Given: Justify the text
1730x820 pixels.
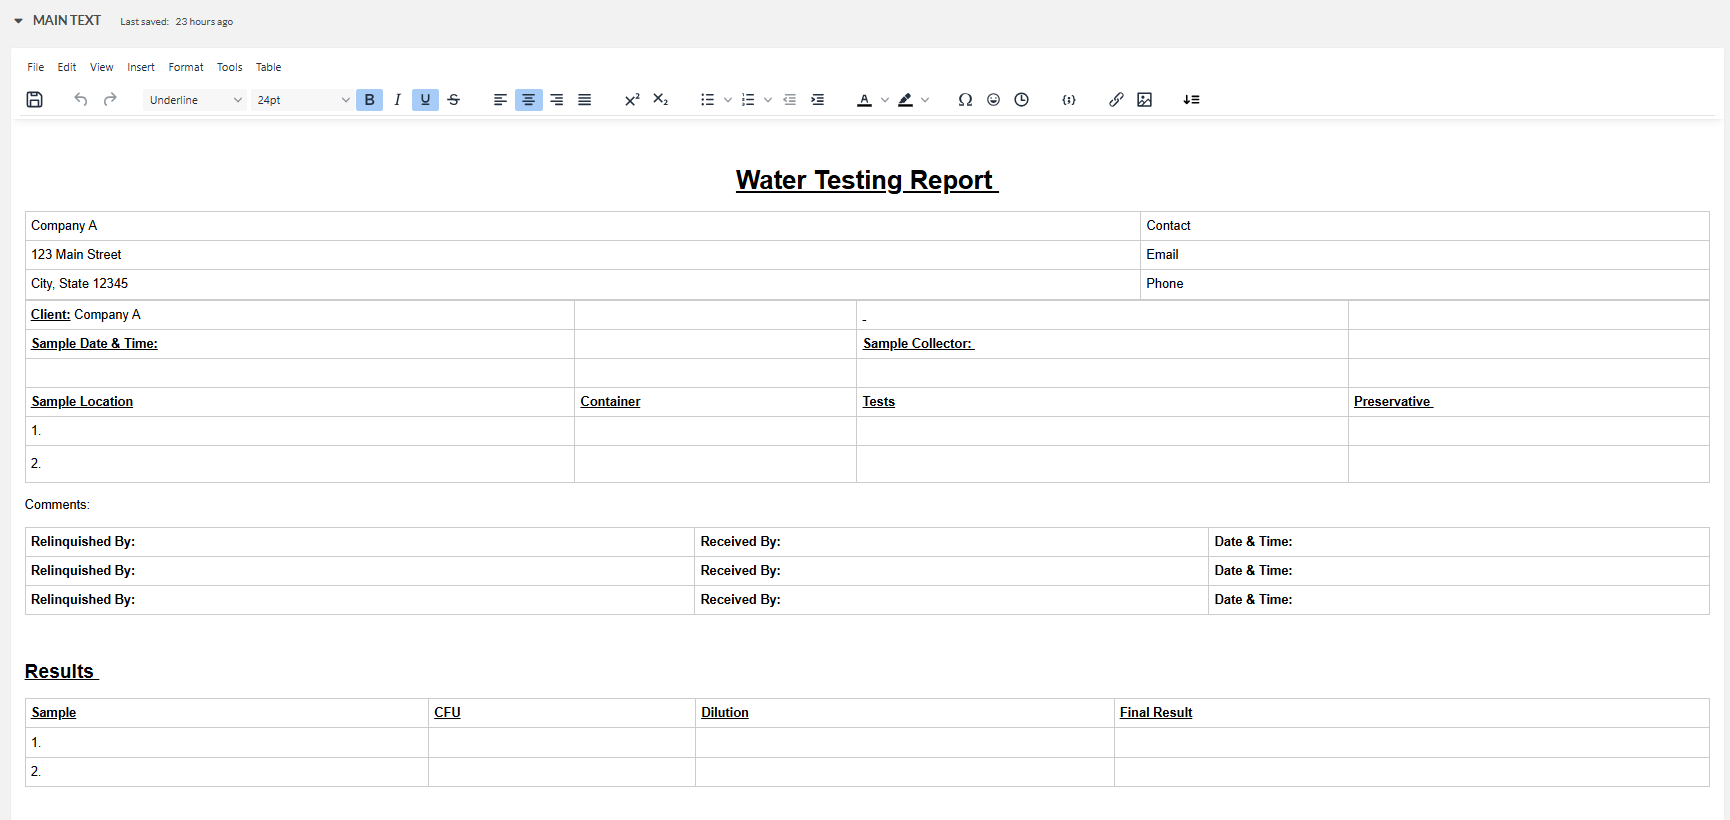Looking at the screenshot, I should point(584,99).
